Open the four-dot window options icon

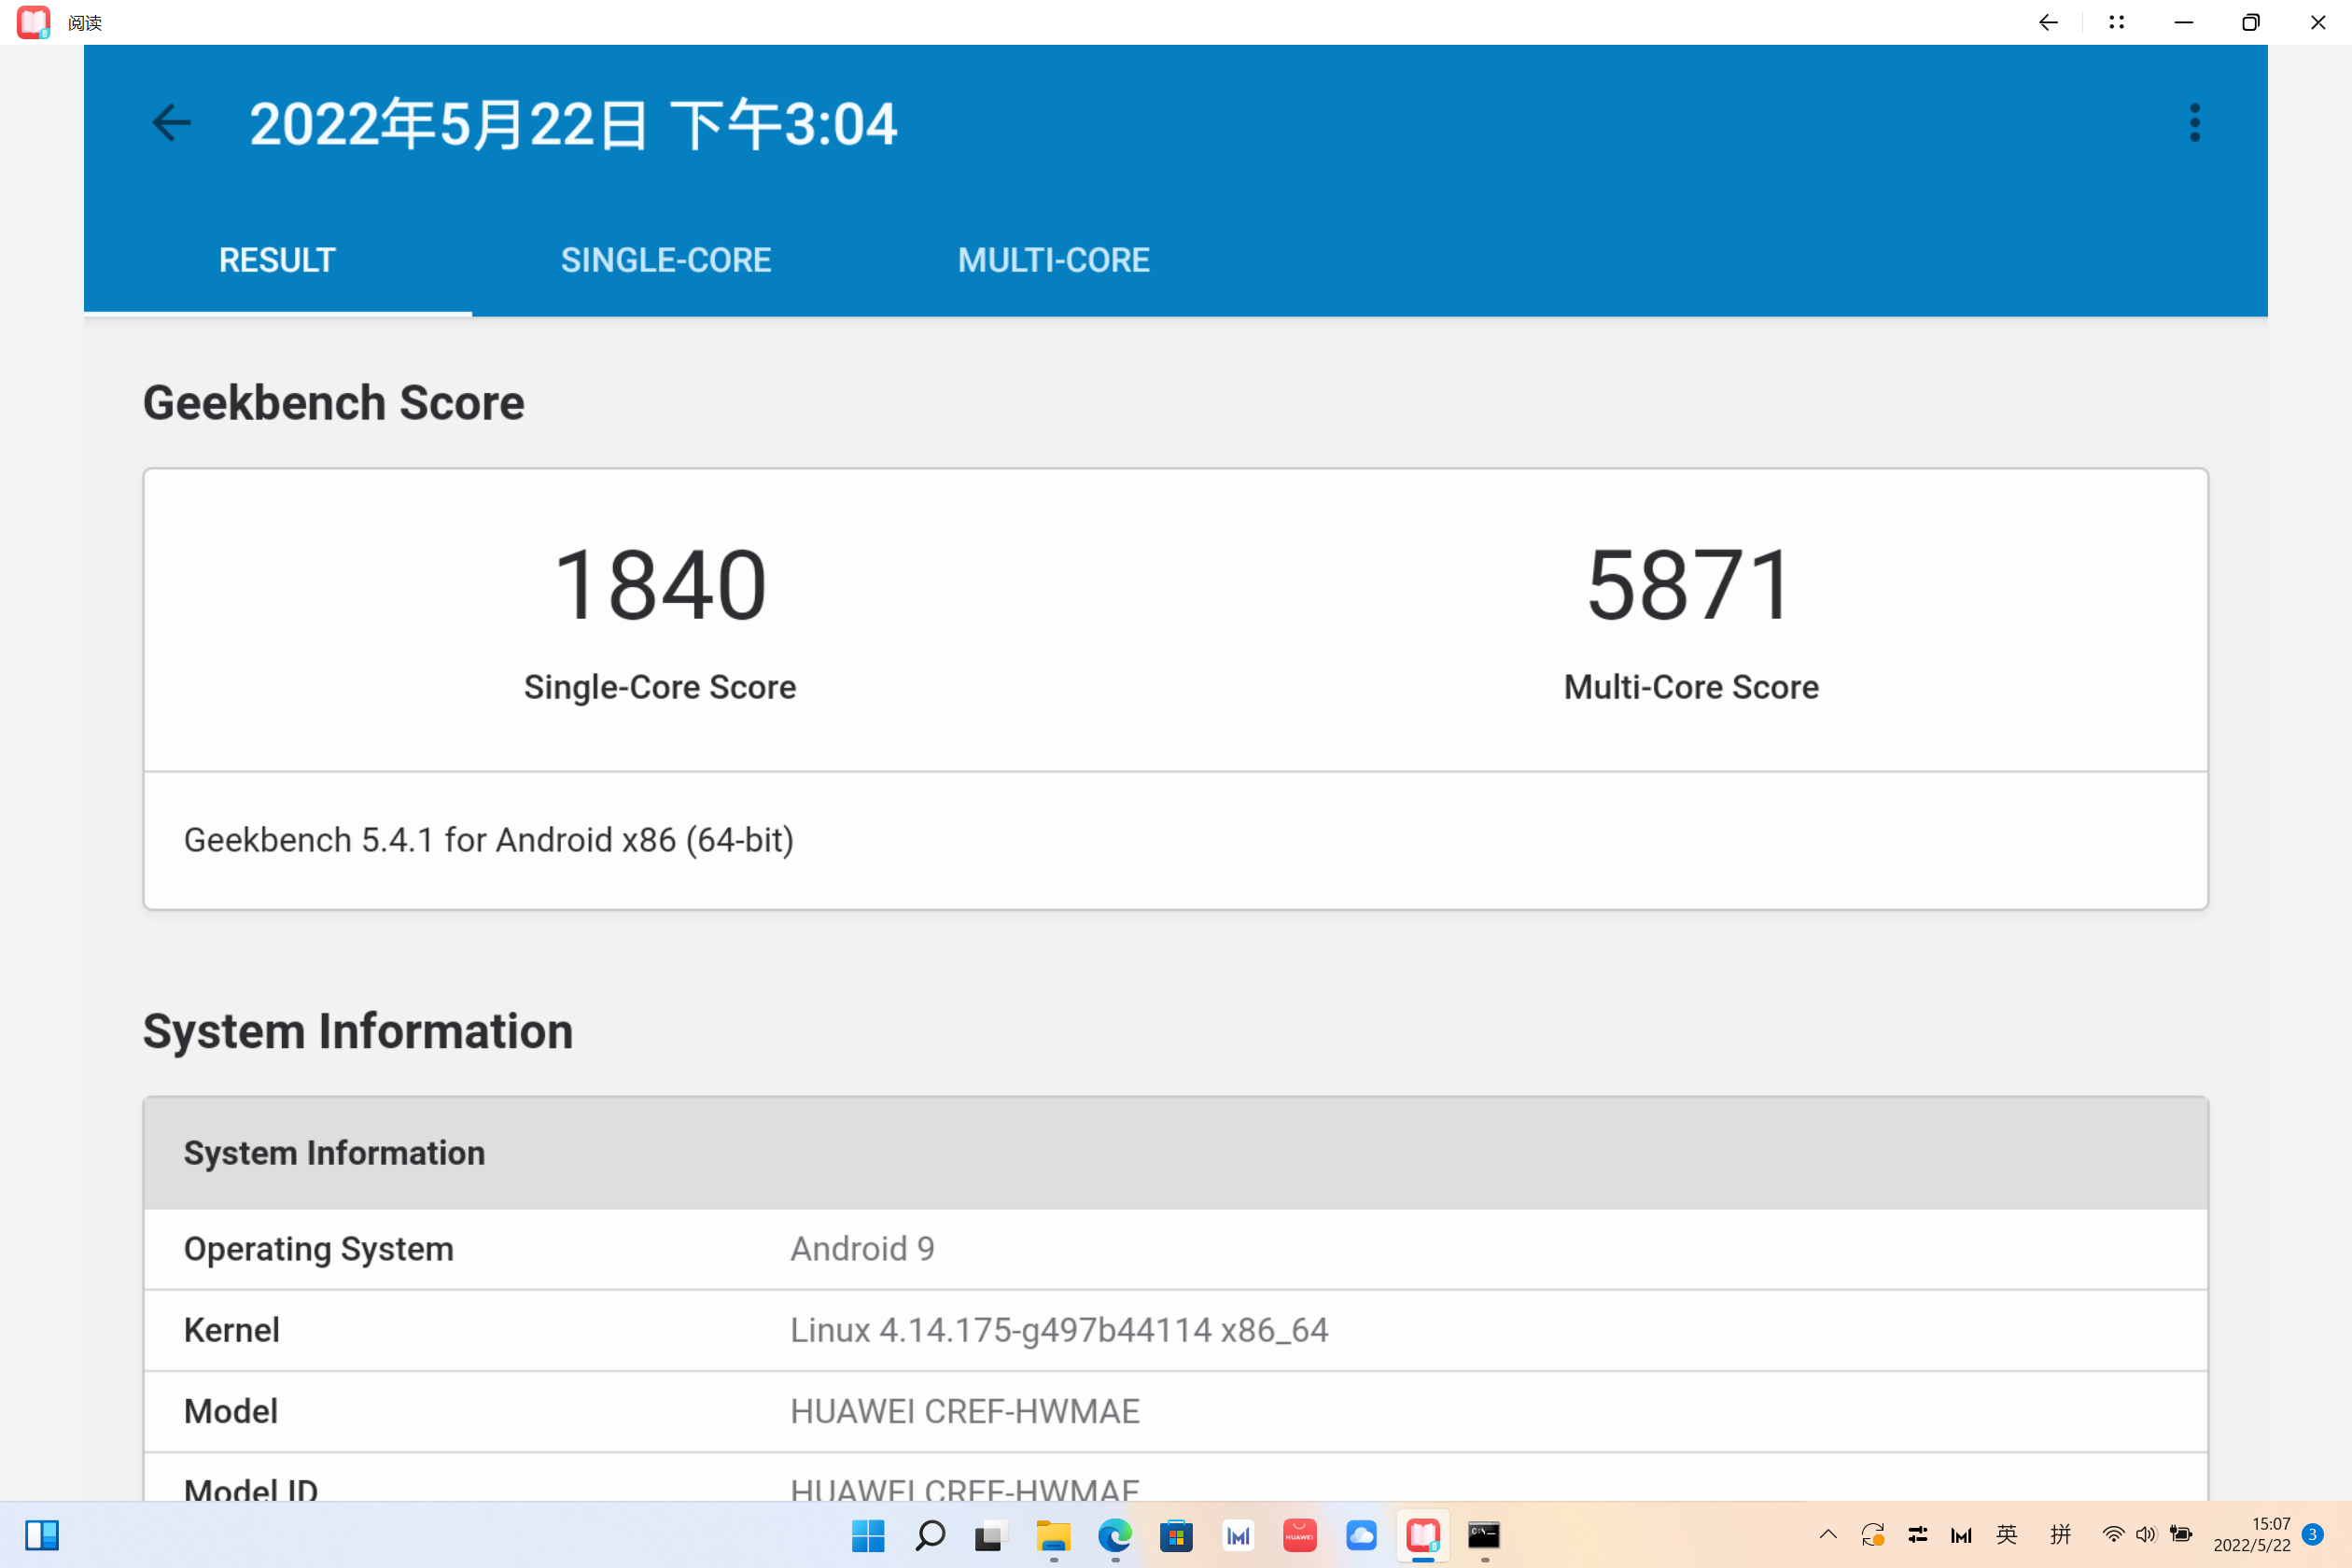pyautogui.click(x=2116, y=22)
